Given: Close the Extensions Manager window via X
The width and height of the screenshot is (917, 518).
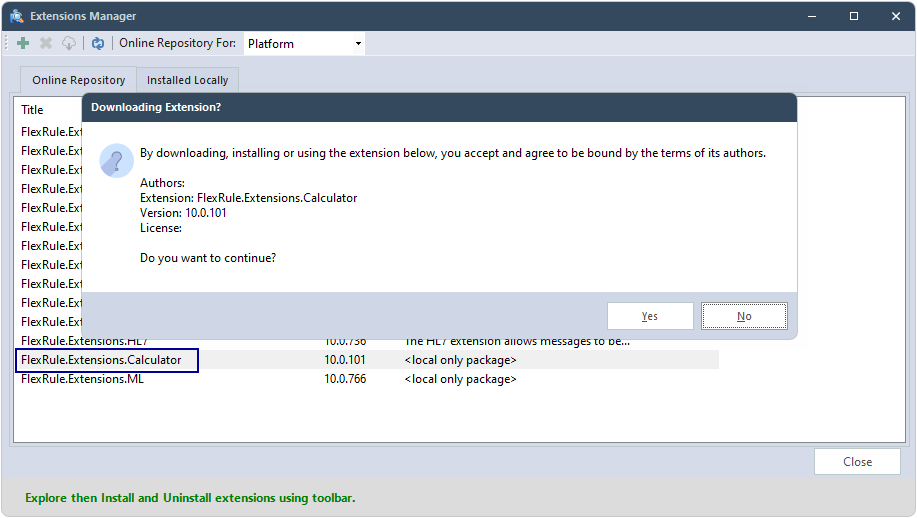Looking at the screenshot, I should coord(896,16).
